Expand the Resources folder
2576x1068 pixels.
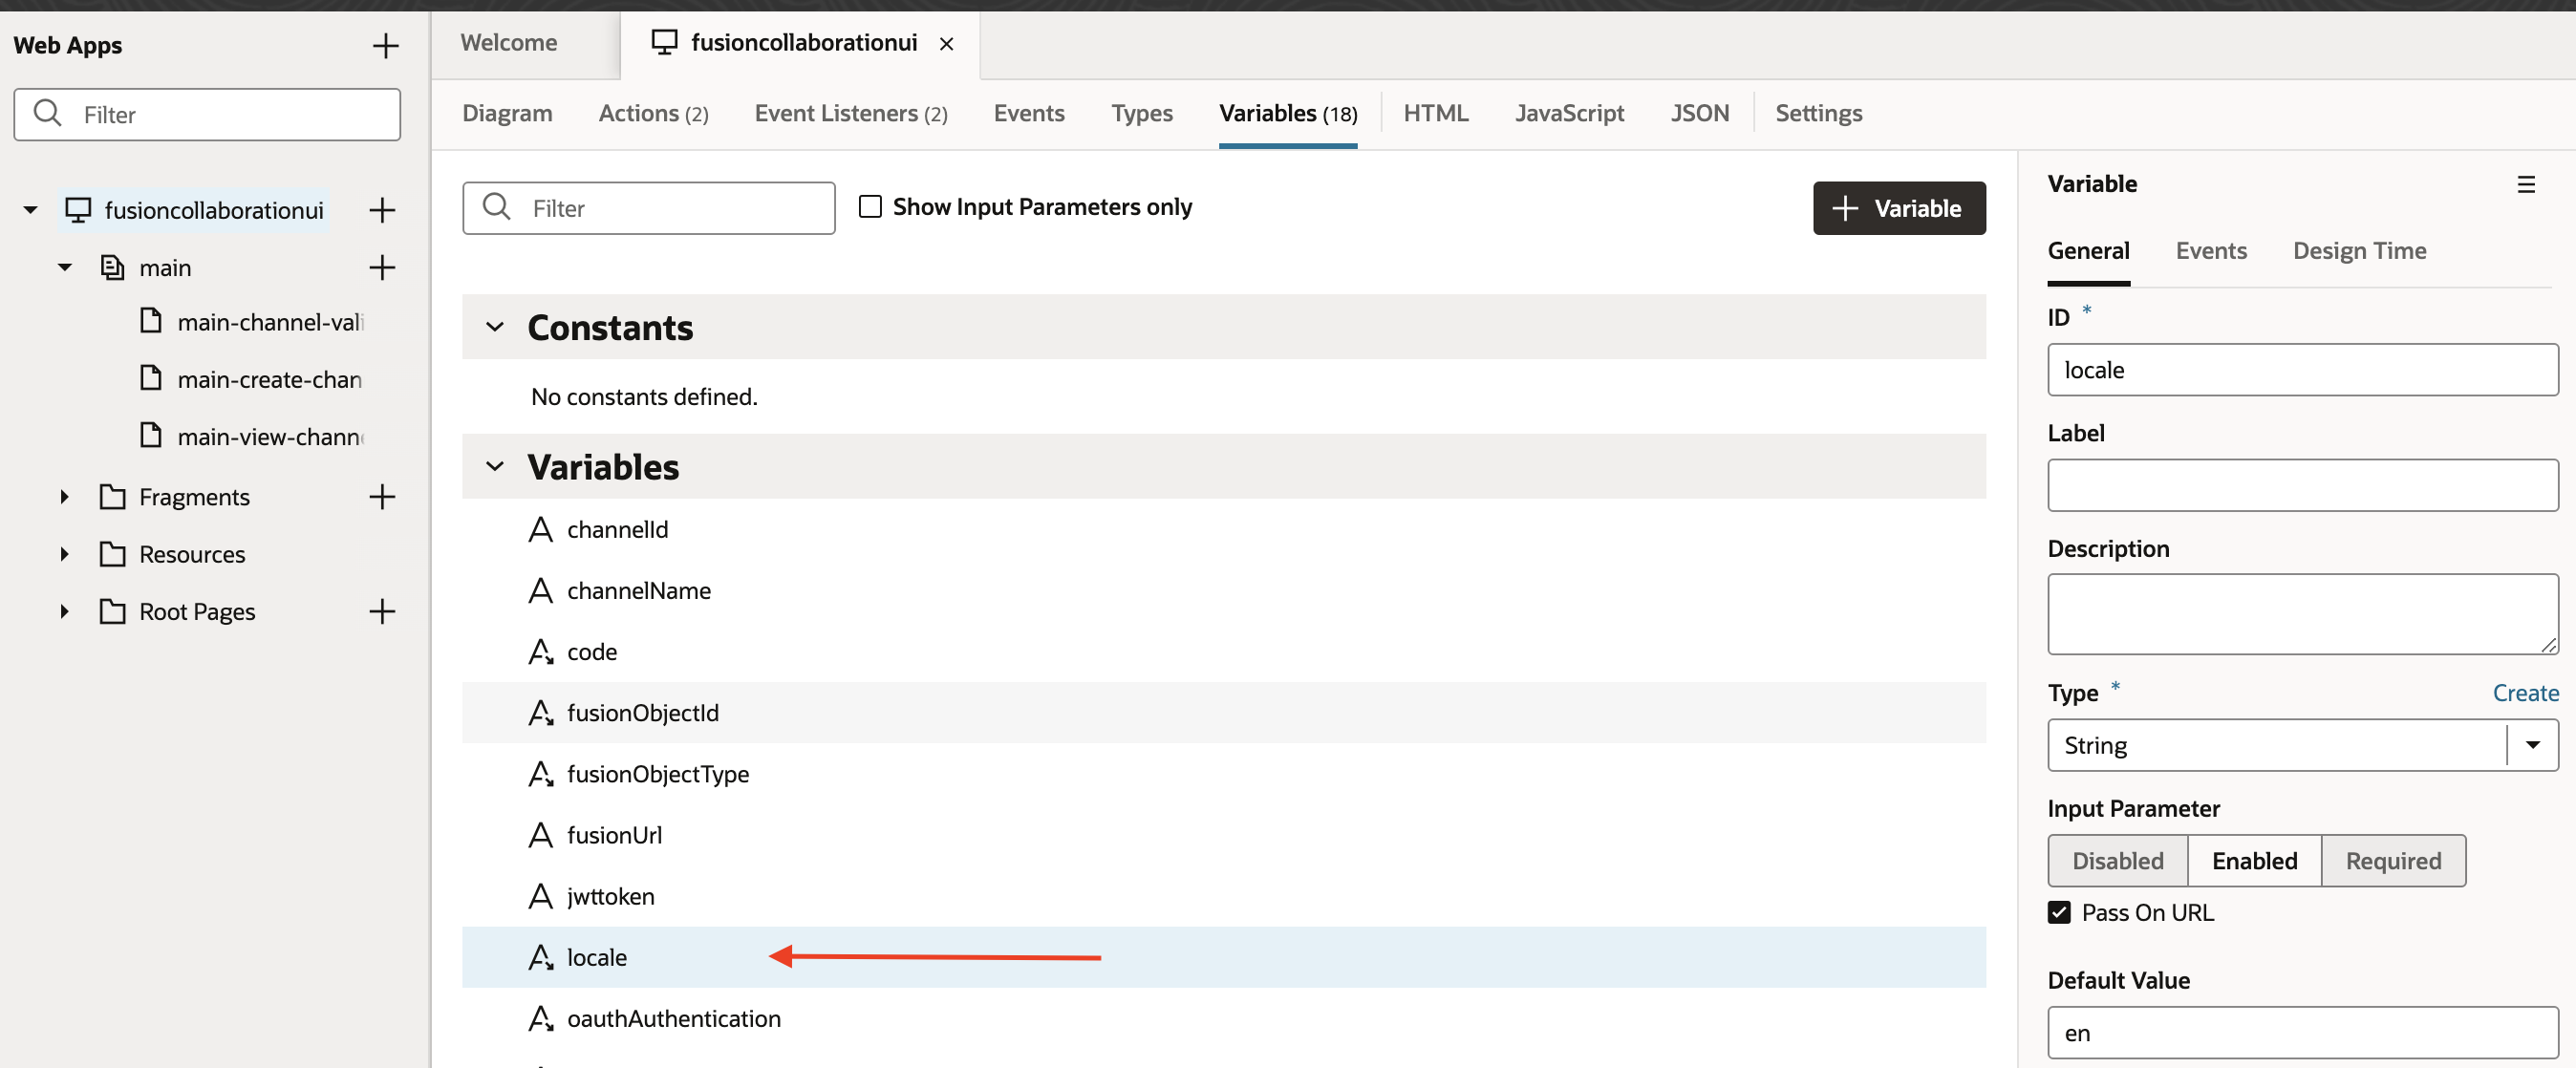pyautogui.click(x=65, y=554)
